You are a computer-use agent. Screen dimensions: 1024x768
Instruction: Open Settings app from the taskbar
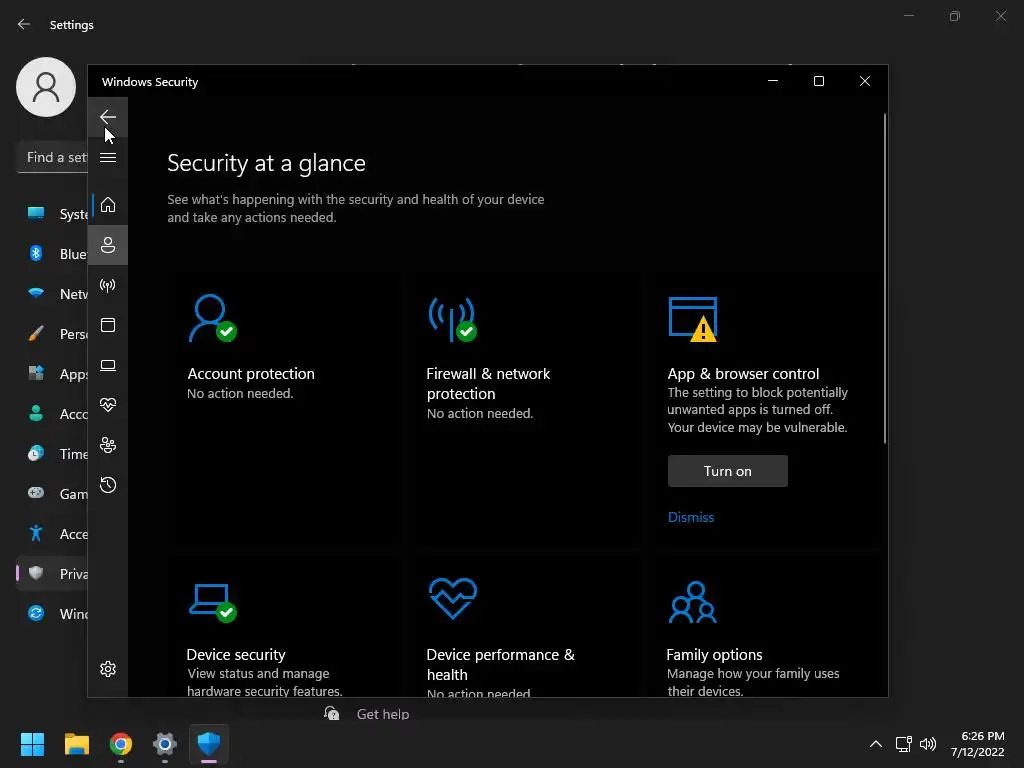click(x=165, y=744)
